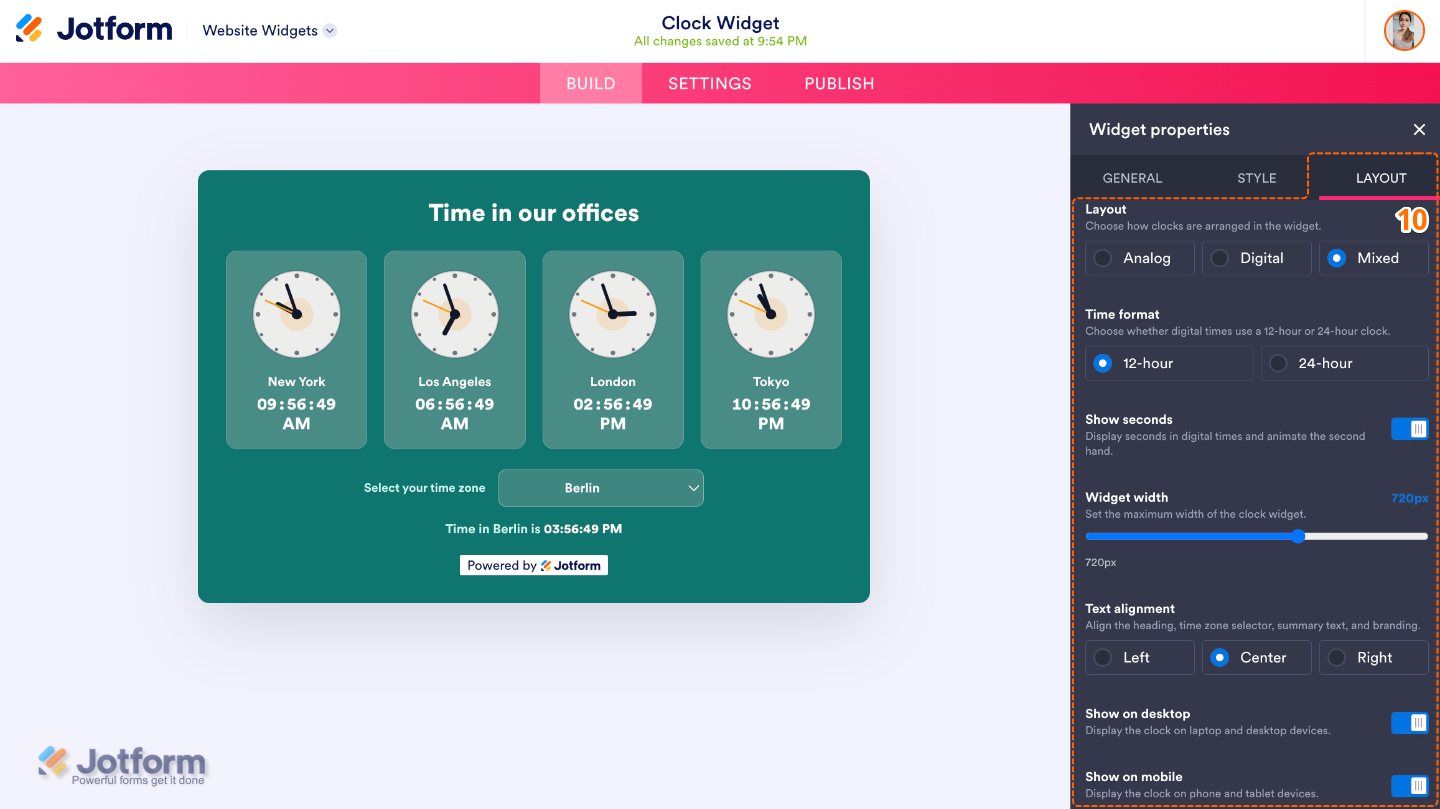Toggle the Show on mobile switch
This screenshot has width=1440, height=809.
(1410, 786)
